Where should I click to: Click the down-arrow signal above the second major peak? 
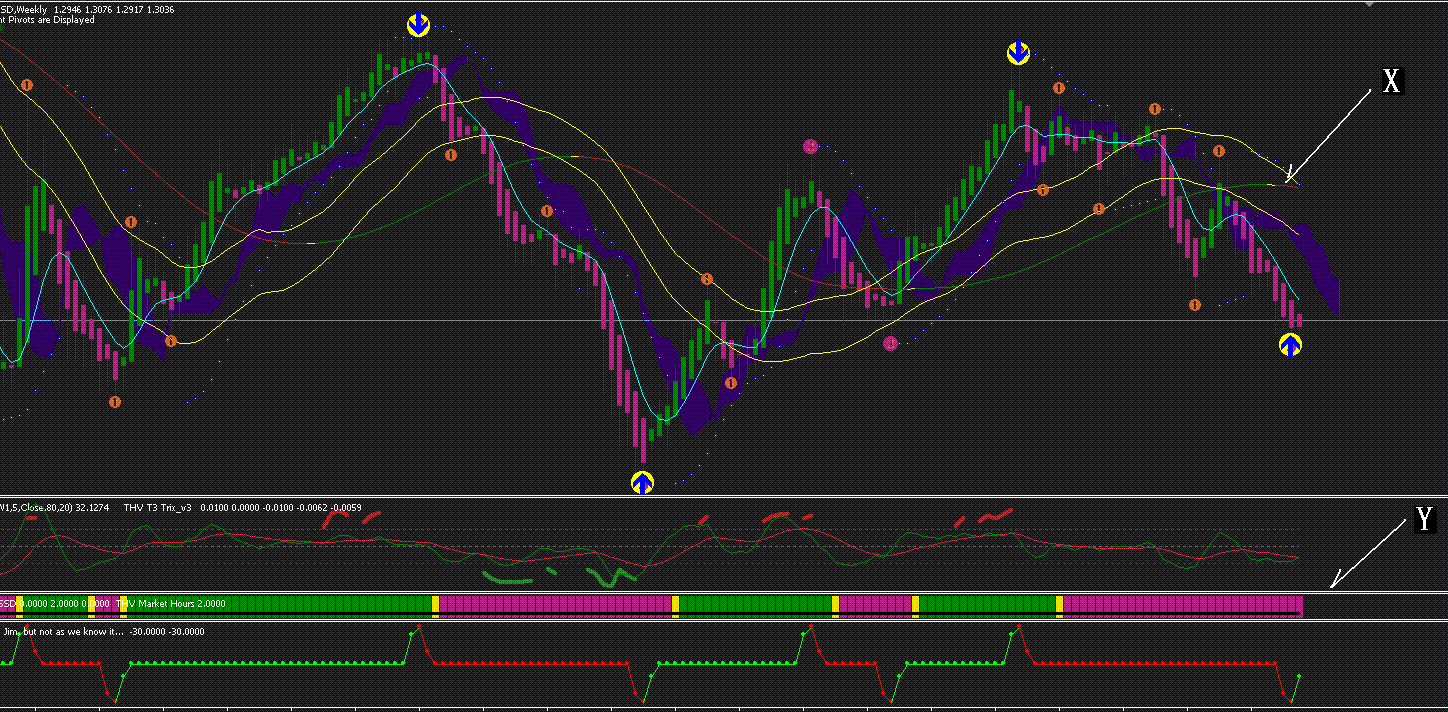[1018, 53]
